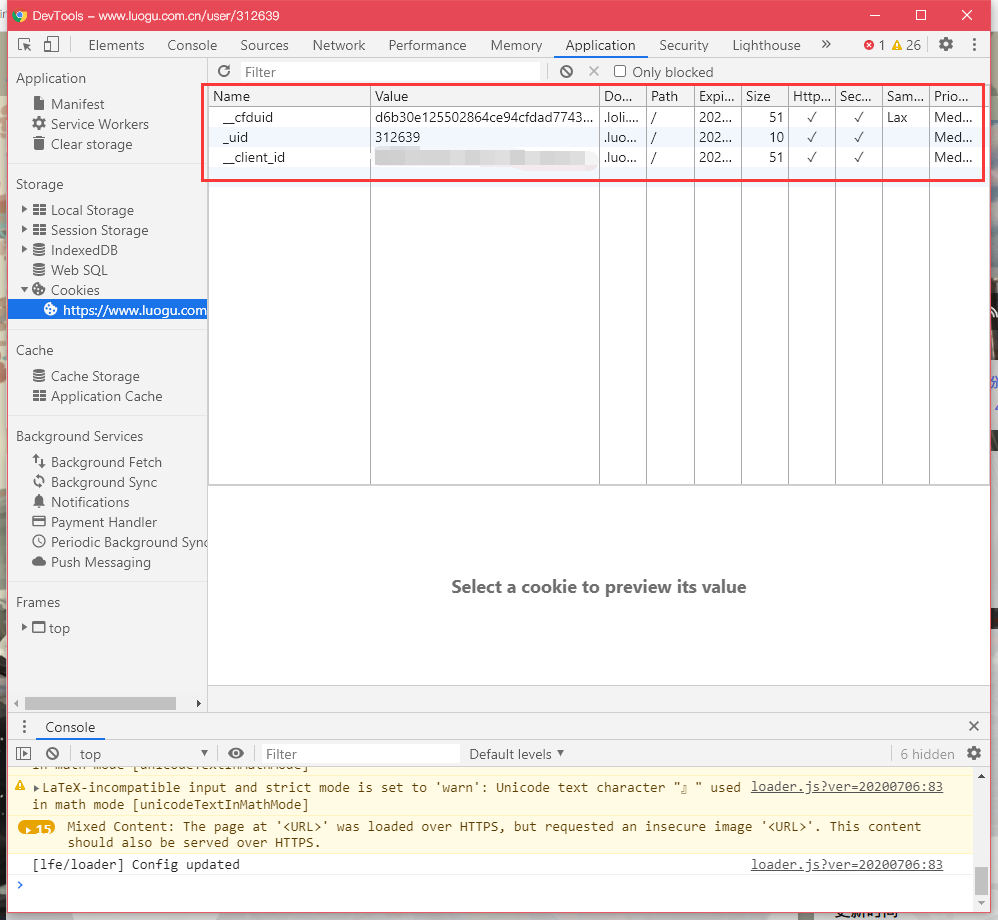
Task: Switch to the Sources tab
Action: click(x=264, y=45)
